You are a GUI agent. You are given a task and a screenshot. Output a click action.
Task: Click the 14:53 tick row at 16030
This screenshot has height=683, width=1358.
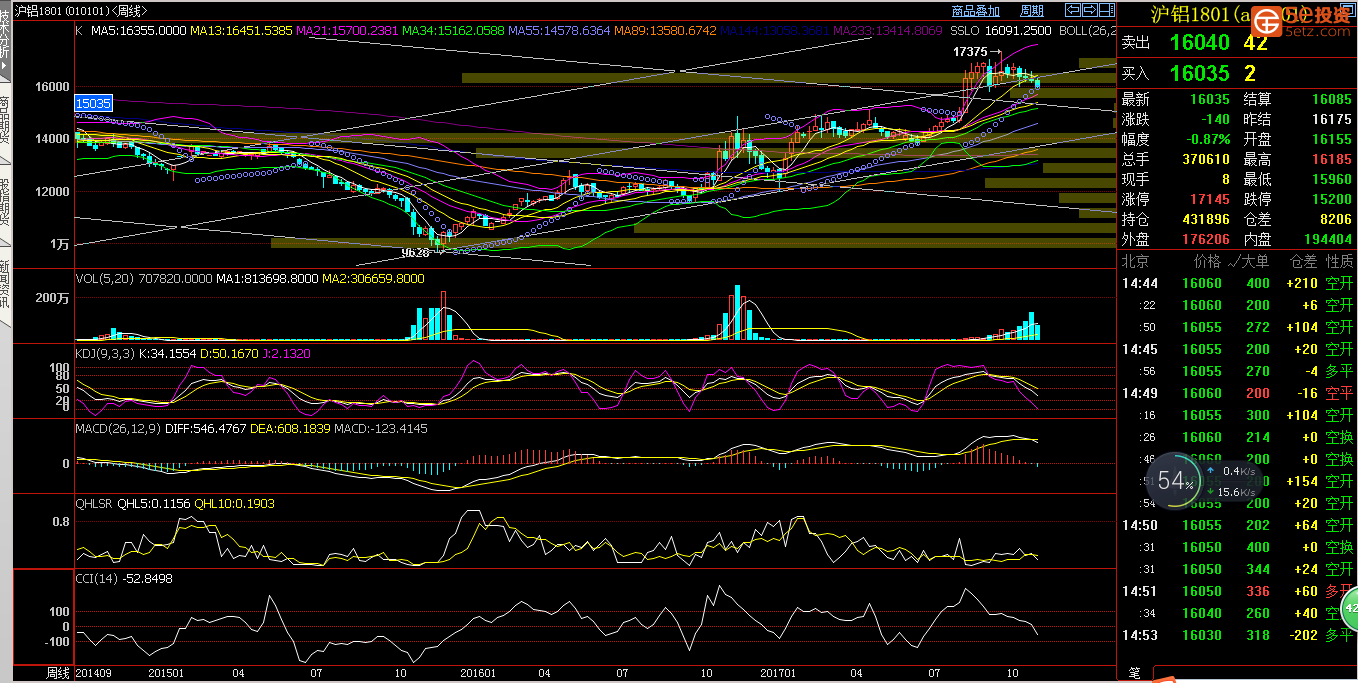pyautogui.click(x=1237, y=635)
